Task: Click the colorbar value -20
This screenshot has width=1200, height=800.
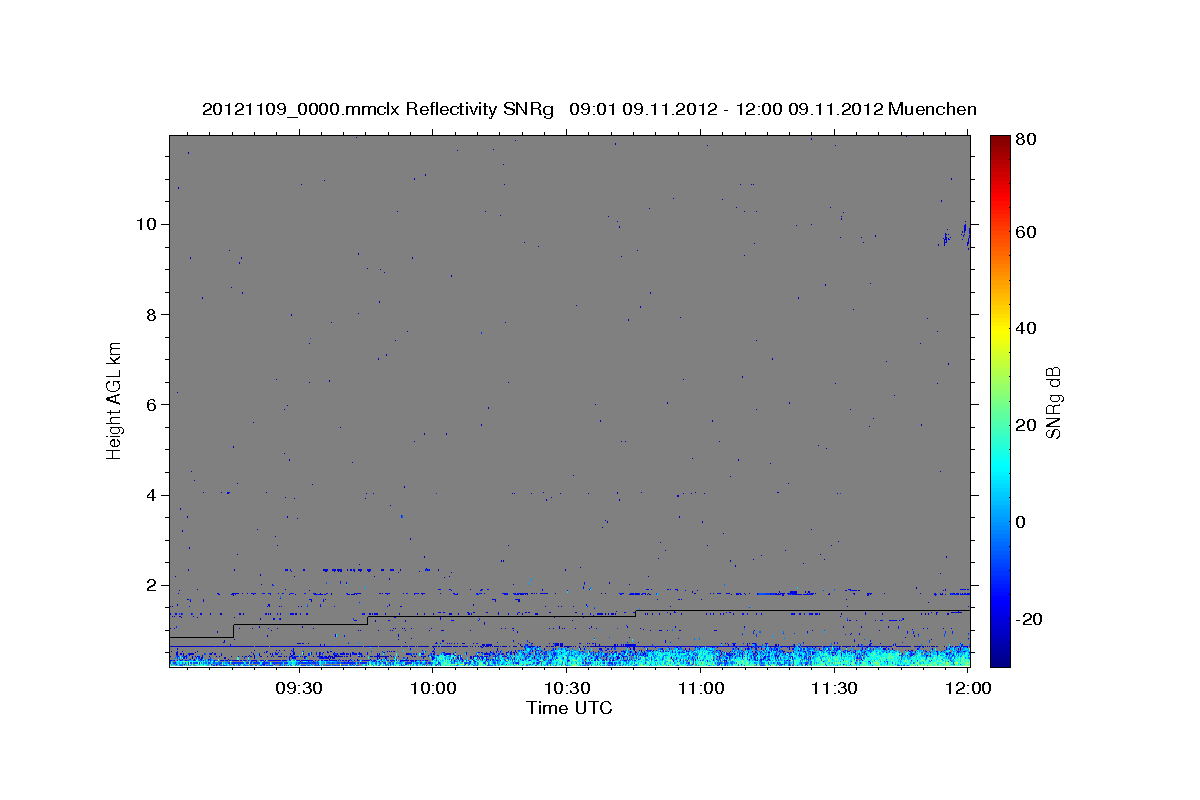Action: pyautogui.click(x=1030, y=619)
